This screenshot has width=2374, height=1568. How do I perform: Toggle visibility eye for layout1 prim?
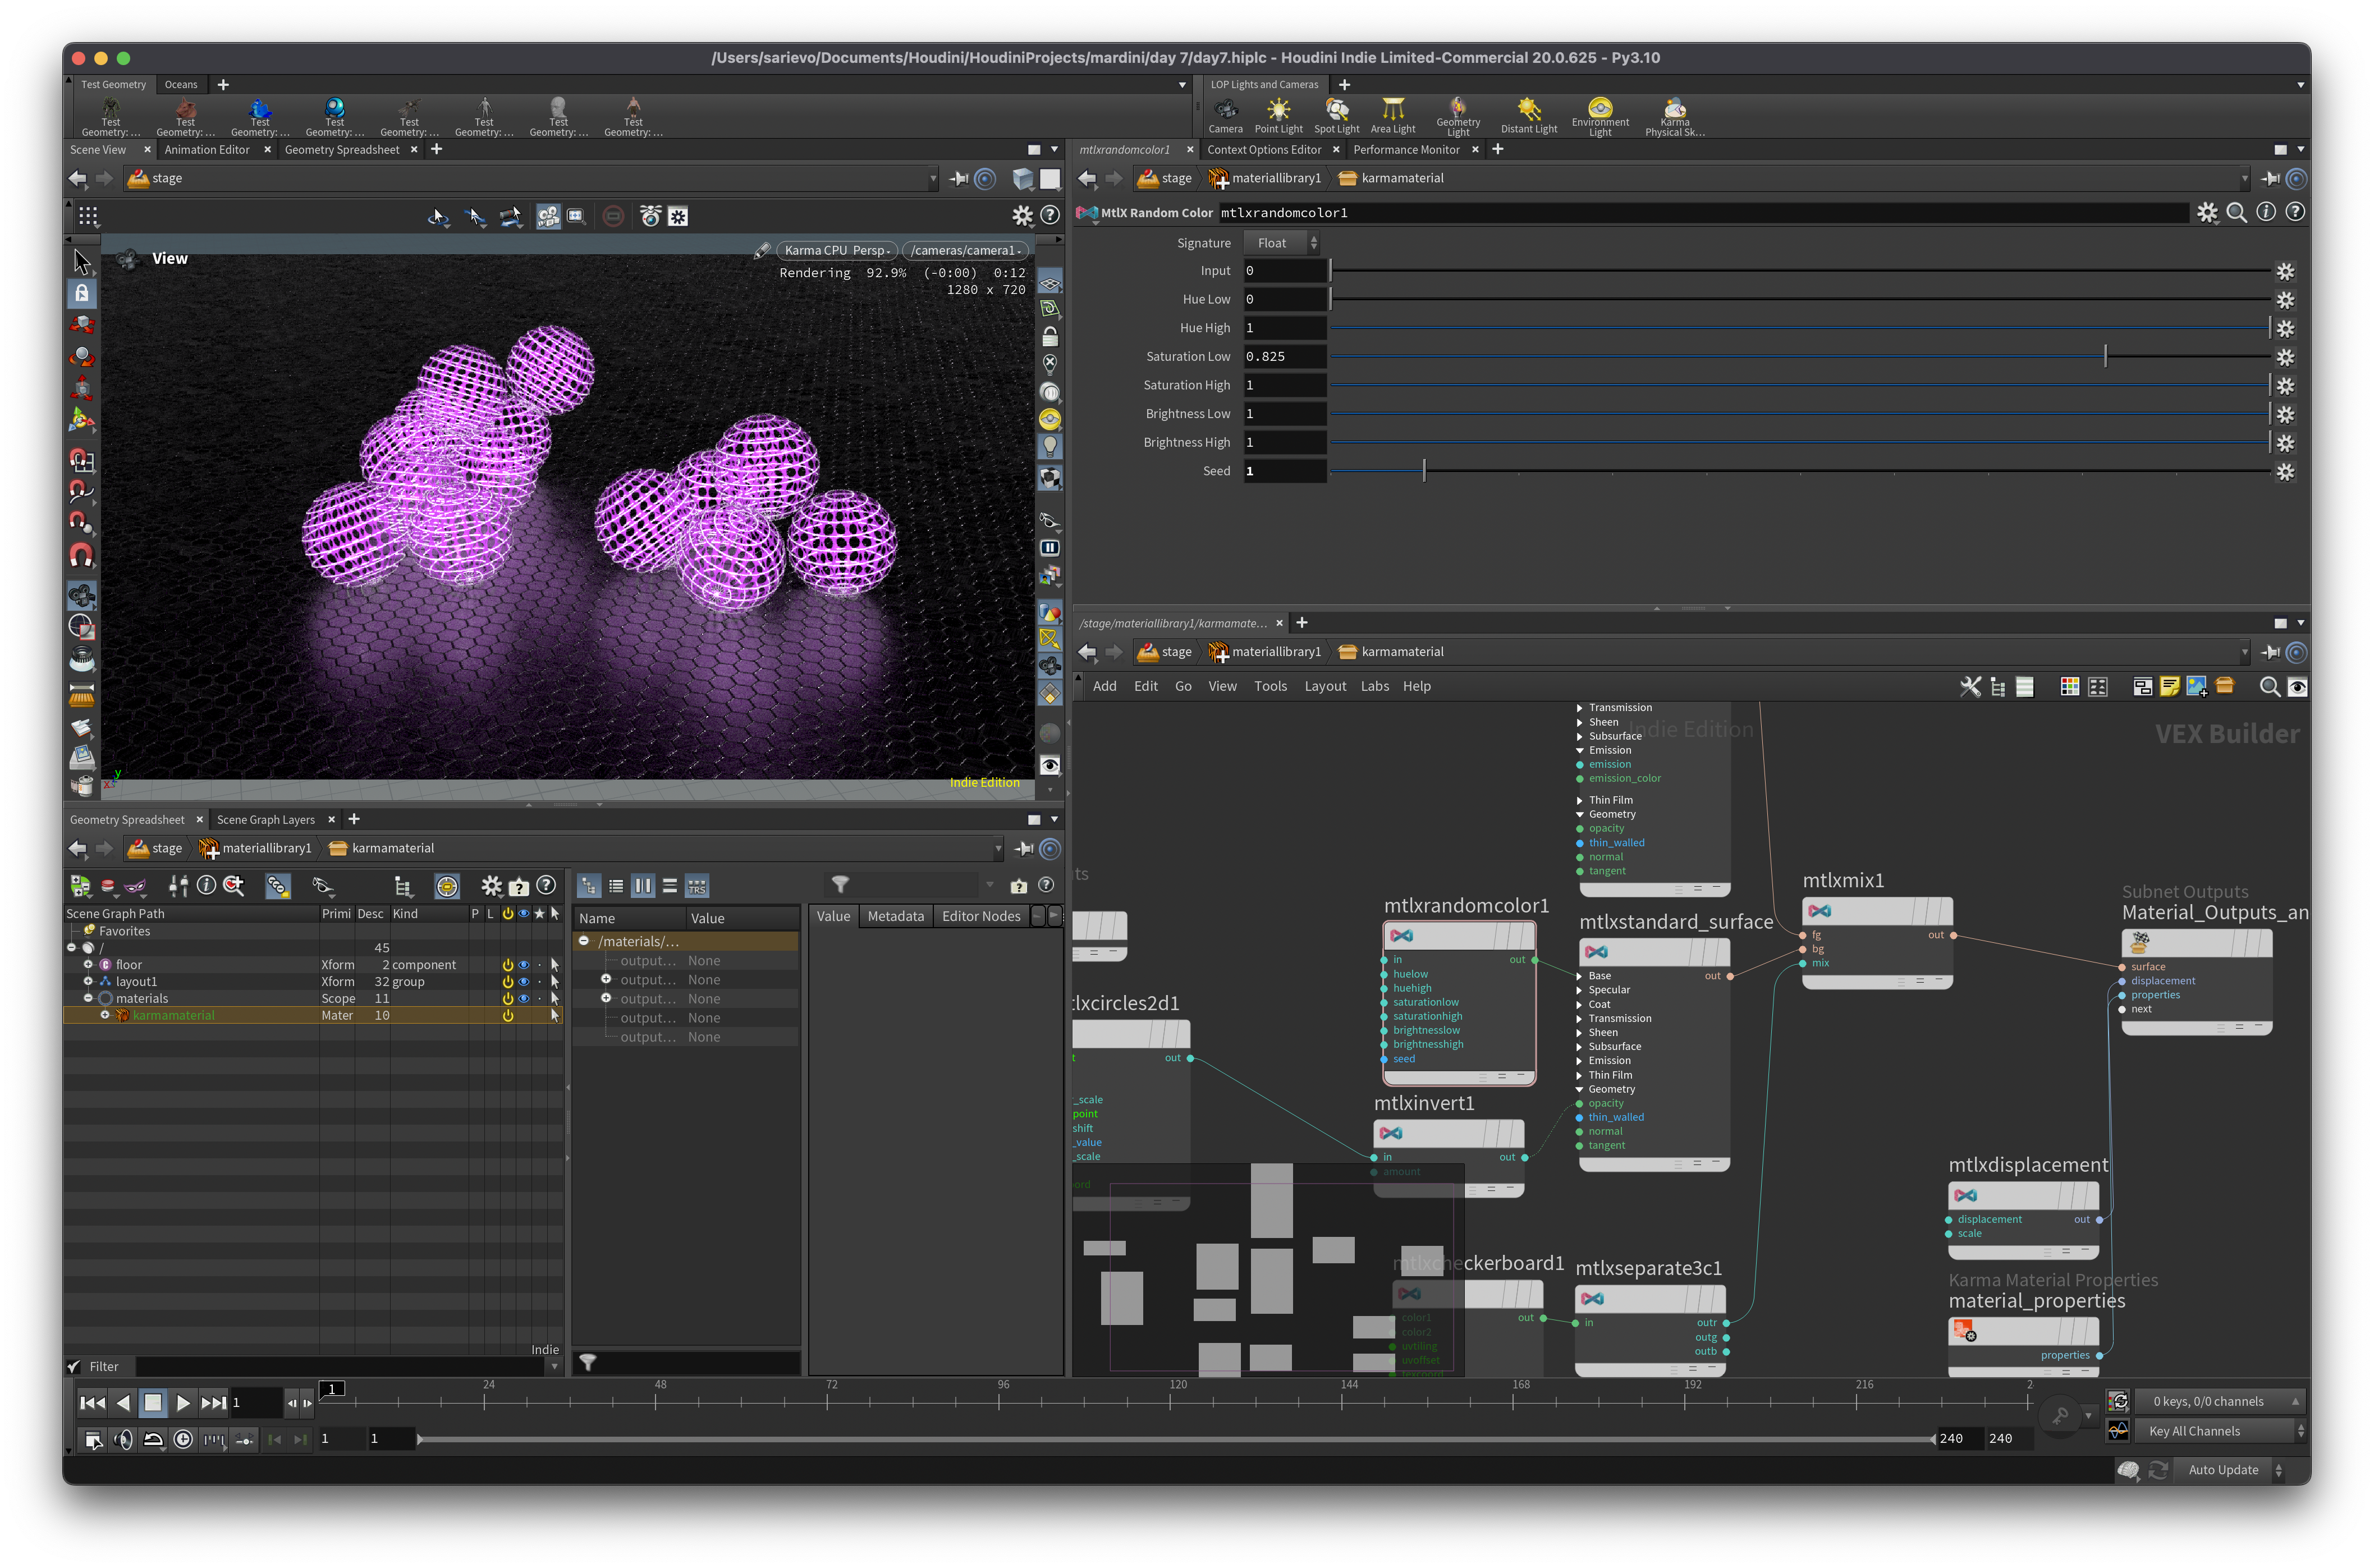[x=523, y=981]
